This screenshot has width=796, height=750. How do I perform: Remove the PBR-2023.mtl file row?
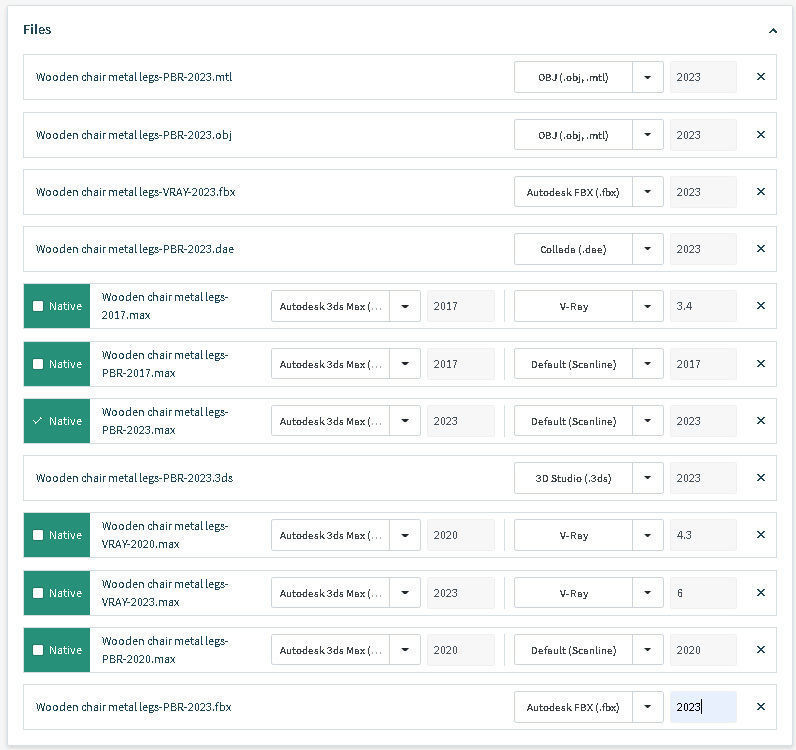[x=760, y=77]
